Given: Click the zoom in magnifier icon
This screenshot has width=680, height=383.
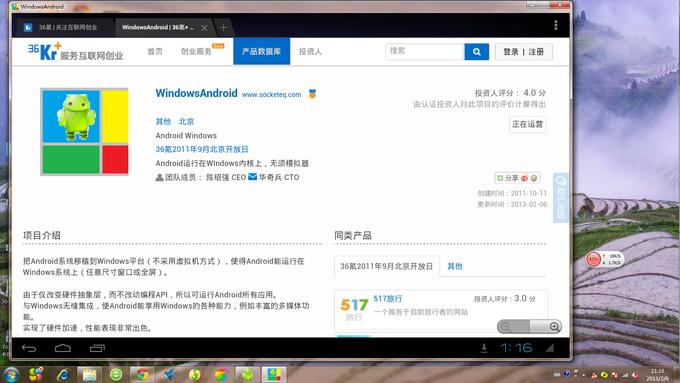Looking at the screenshot, I should [x=554, y=327].
